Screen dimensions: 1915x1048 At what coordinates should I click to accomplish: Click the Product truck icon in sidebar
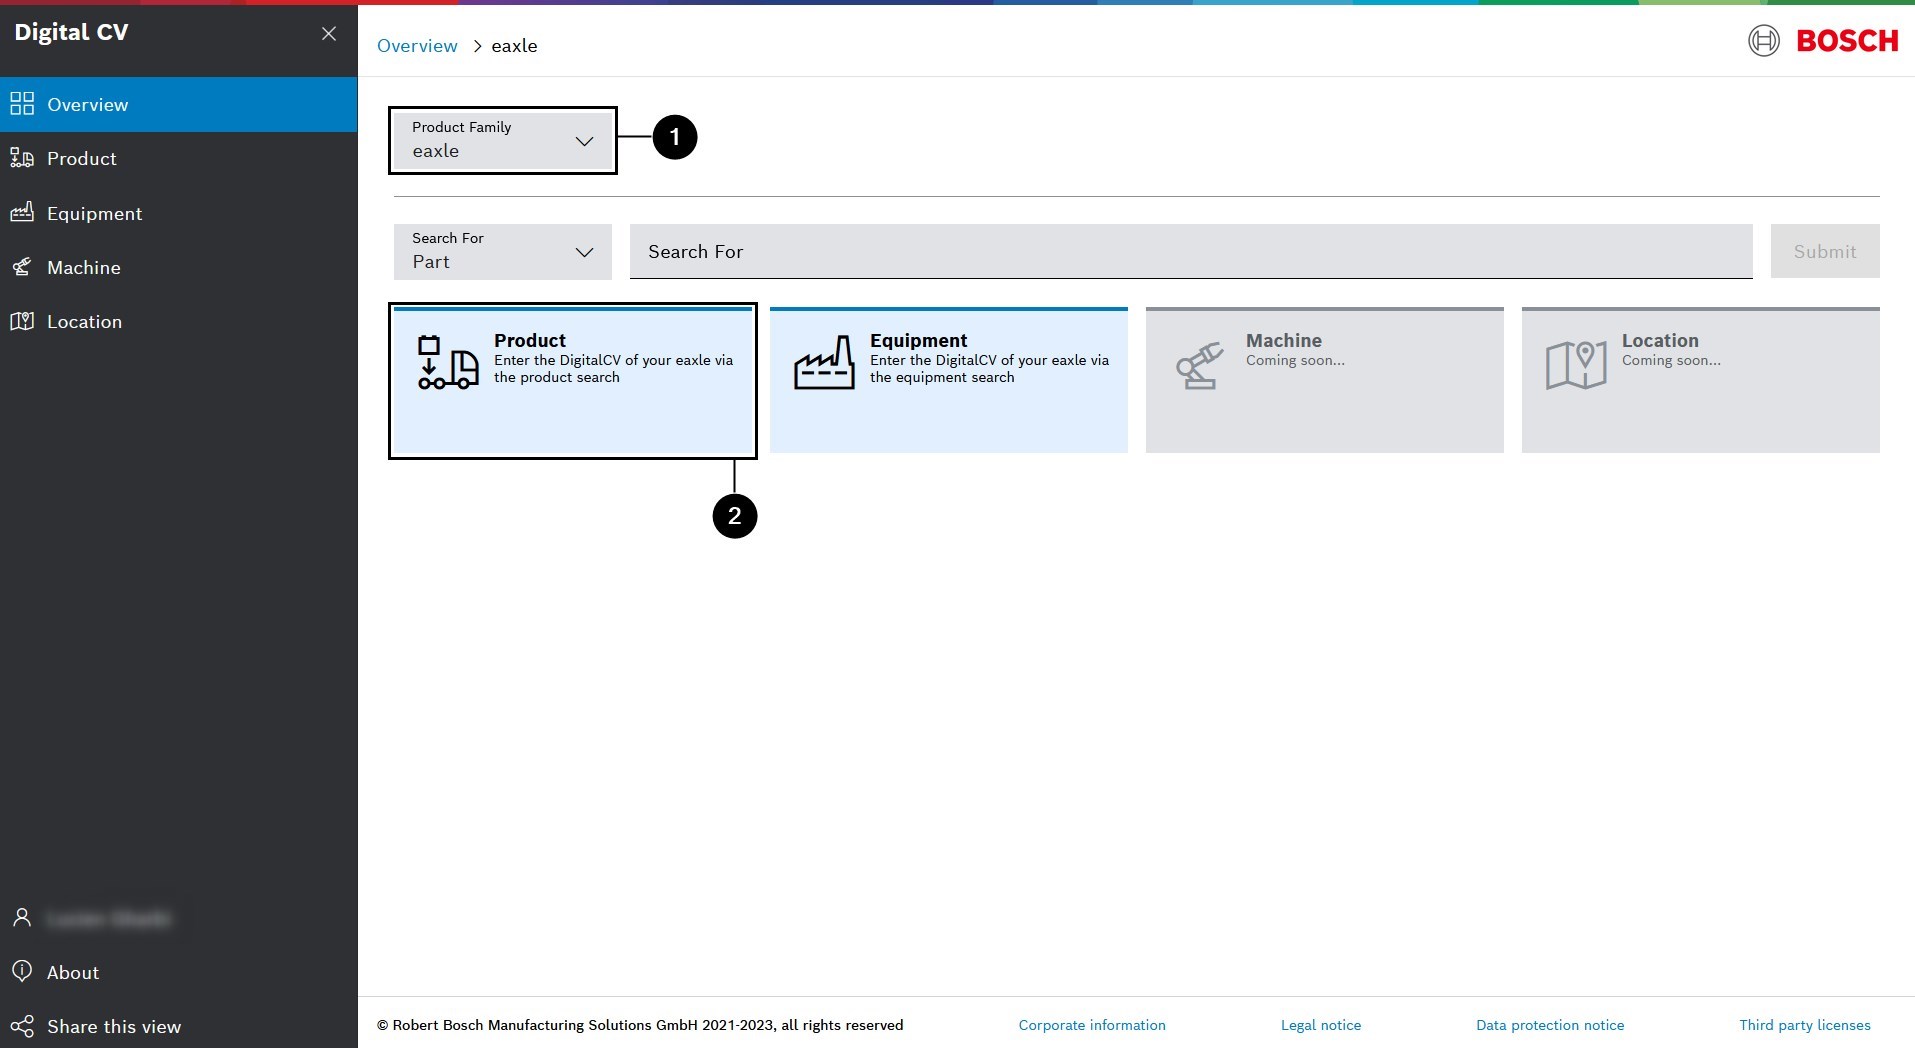click(22, 158)
